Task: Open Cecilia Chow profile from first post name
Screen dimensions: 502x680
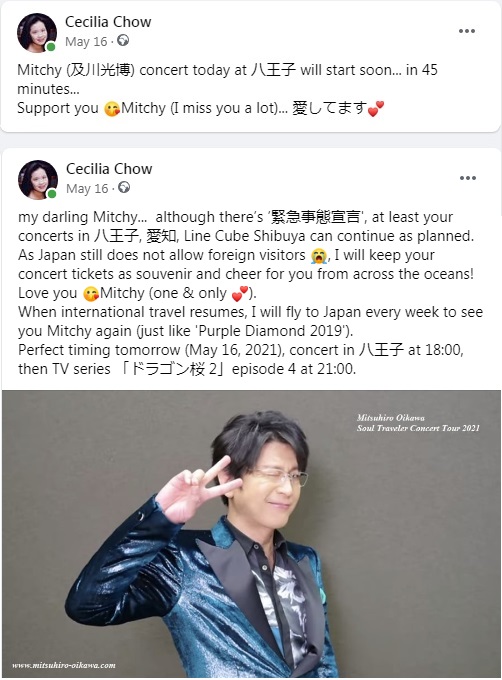Action: pos(108,22)
